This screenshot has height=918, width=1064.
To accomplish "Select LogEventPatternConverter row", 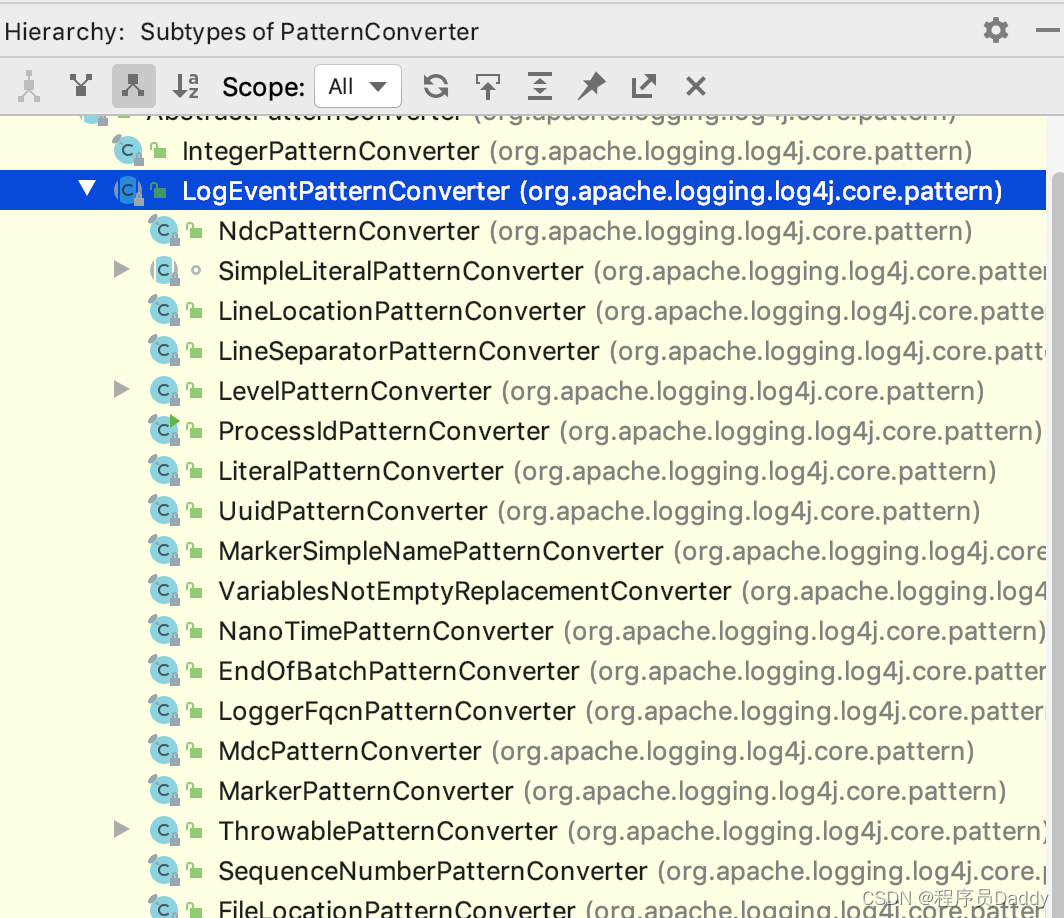I will 522,191.
